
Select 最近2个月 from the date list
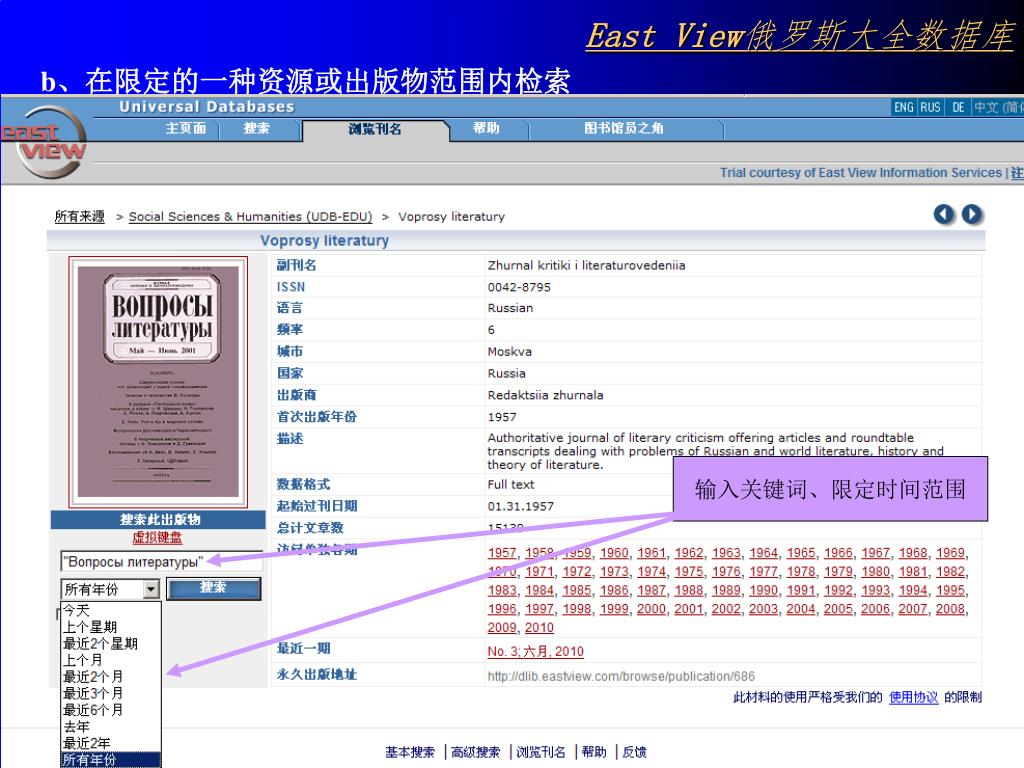point(93,677)
